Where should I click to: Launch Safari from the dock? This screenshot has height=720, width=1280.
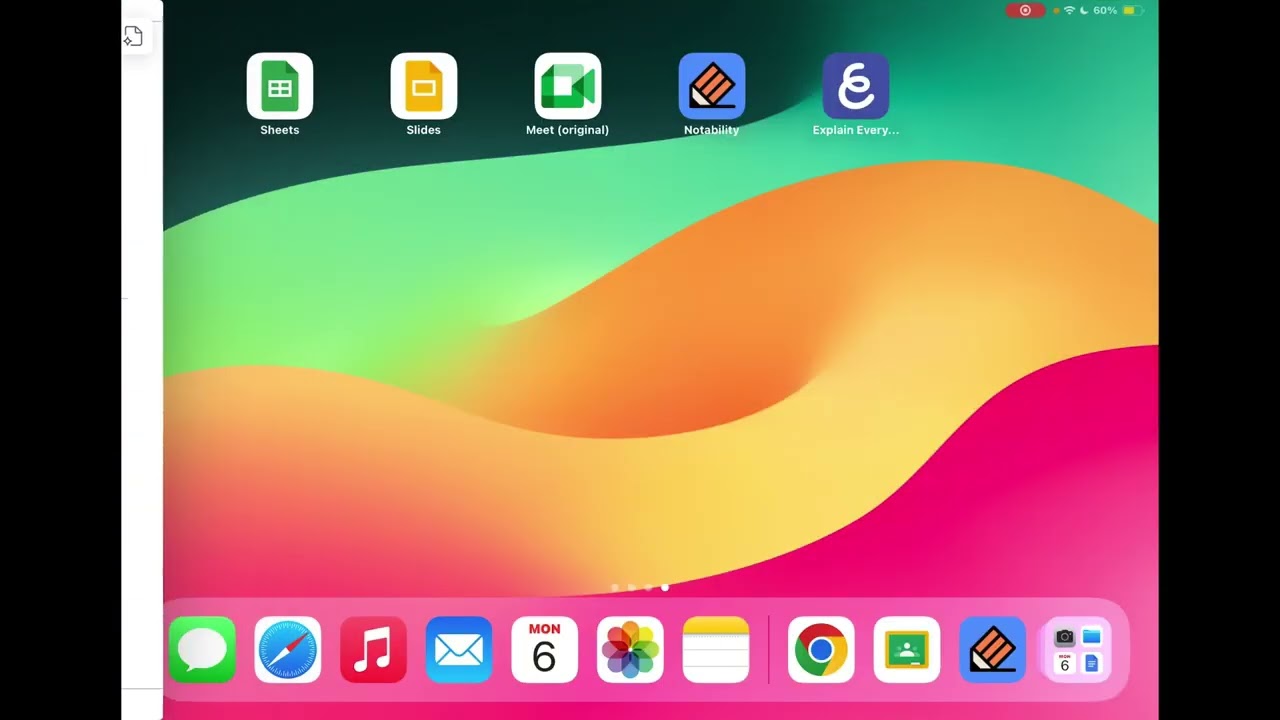coord(288,650)
